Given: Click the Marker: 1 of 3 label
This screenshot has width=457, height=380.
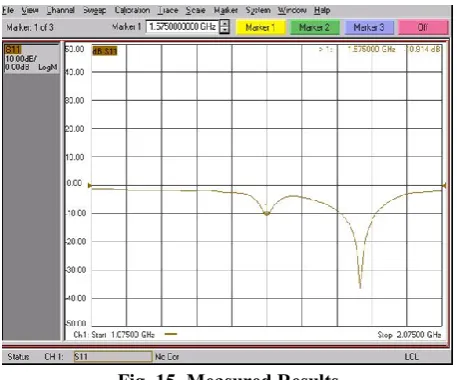Looking at the screenshot, I should 30,27.
